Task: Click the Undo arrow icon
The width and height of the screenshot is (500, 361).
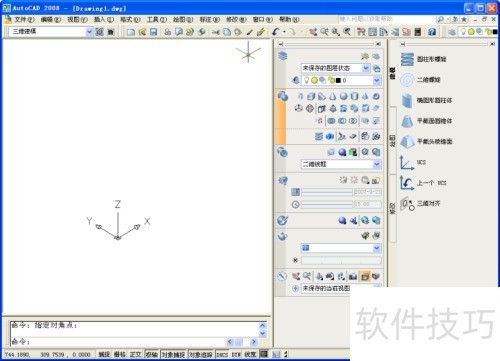Action: tap(275, 32)
